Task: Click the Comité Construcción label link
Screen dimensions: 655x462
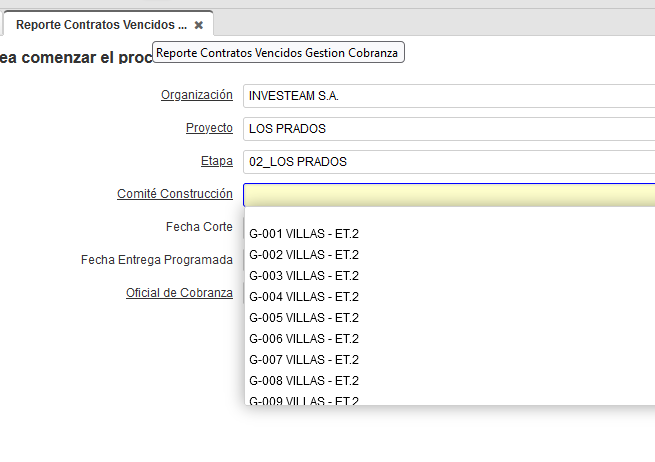Action: [174, 194]
